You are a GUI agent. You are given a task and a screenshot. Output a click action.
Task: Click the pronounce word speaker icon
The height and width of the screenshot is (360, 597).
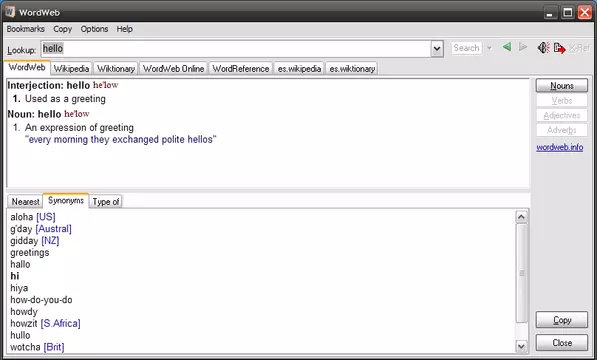click(544, 48)
